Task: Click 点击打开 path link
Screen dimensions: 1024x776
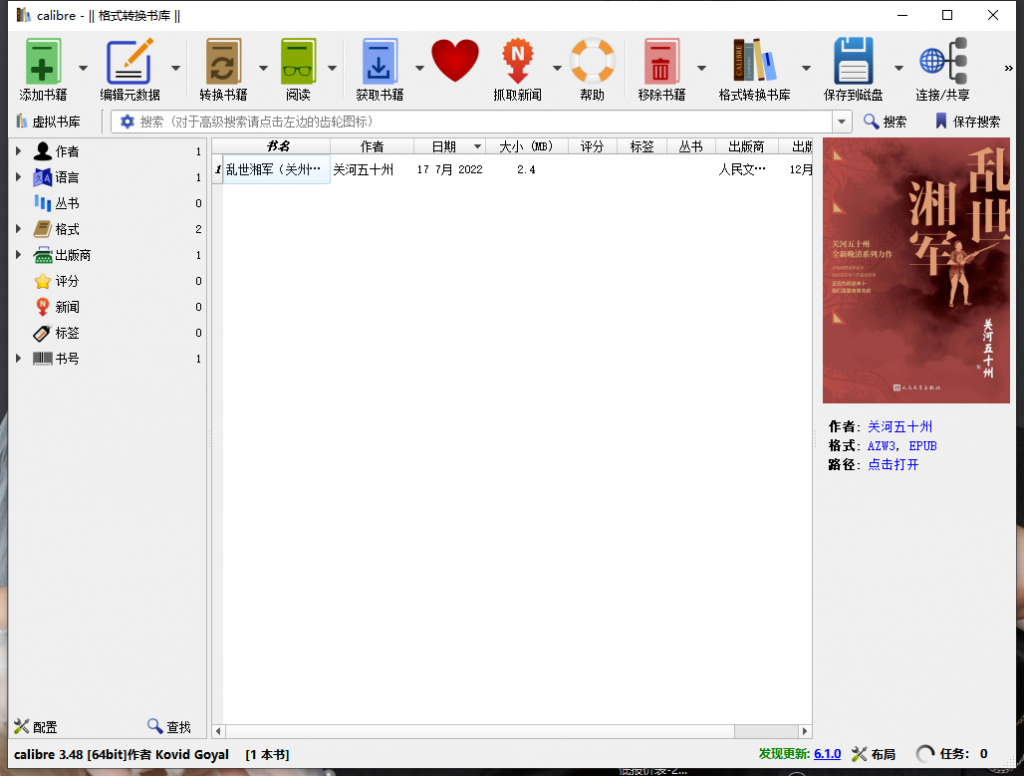Action: (x=893, y=464)
